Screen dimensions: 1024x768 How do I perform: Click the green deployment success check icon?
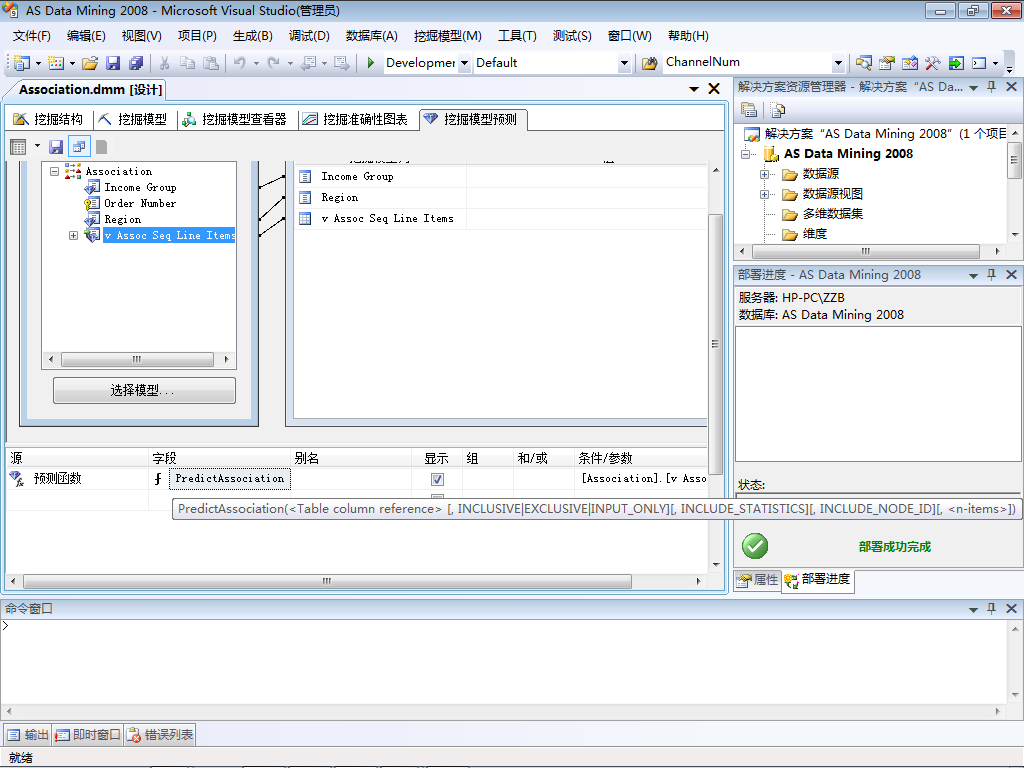[x=755, y=546]
